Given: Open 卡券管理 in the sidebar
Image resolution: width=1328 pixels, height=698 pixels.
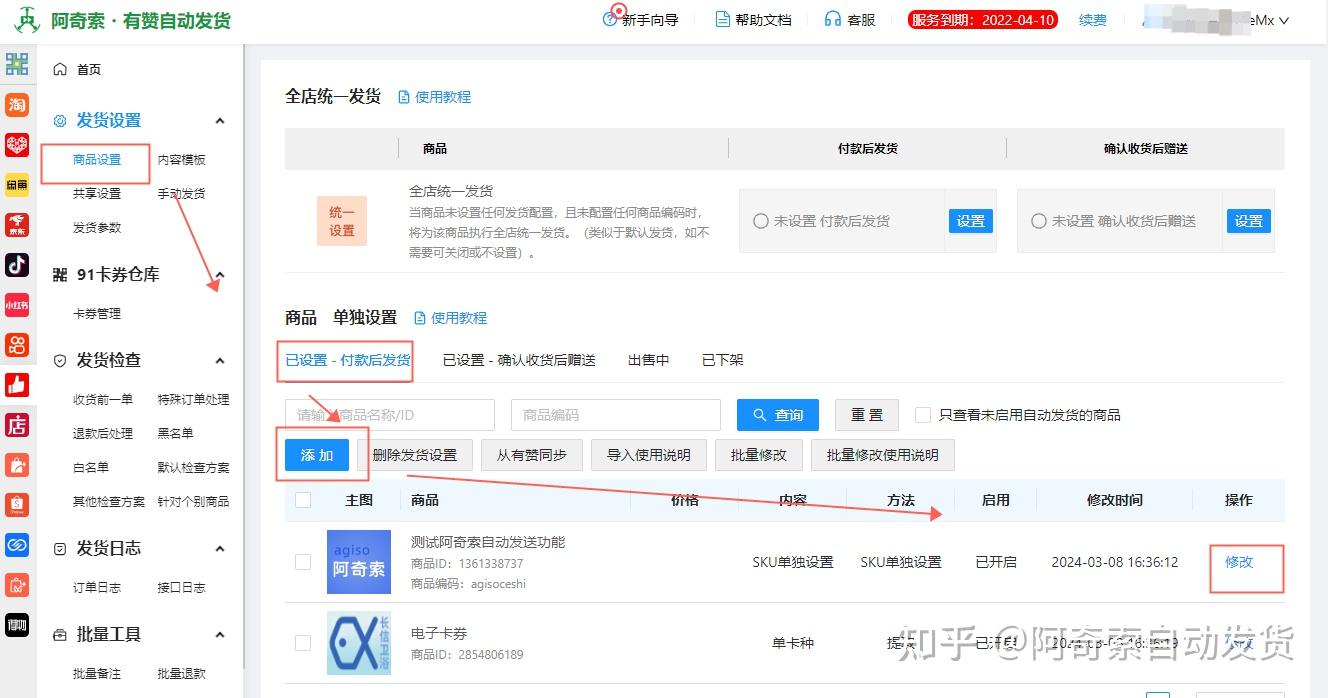Looking at the screenshot, I should click(97, 314).
